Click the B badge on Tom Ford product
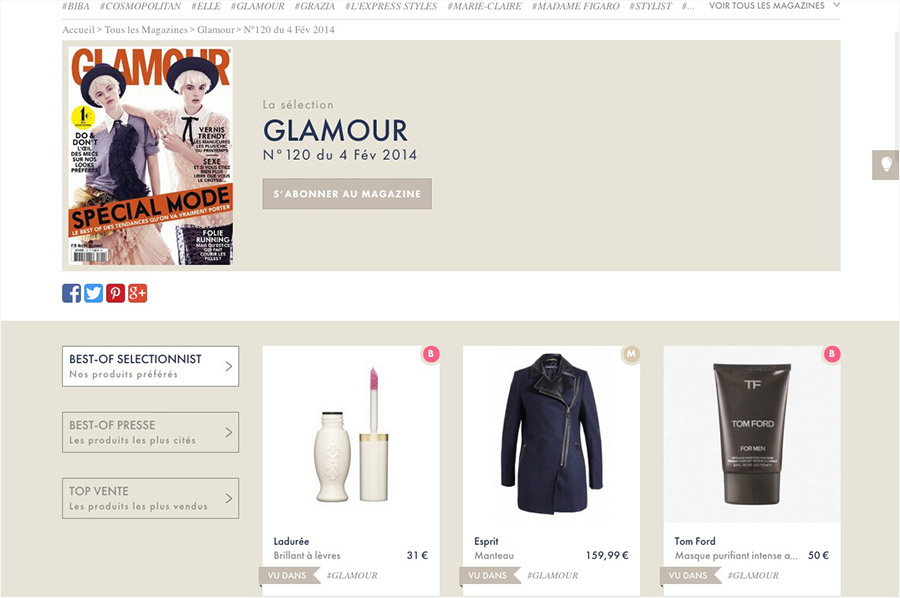 (832, 354)
